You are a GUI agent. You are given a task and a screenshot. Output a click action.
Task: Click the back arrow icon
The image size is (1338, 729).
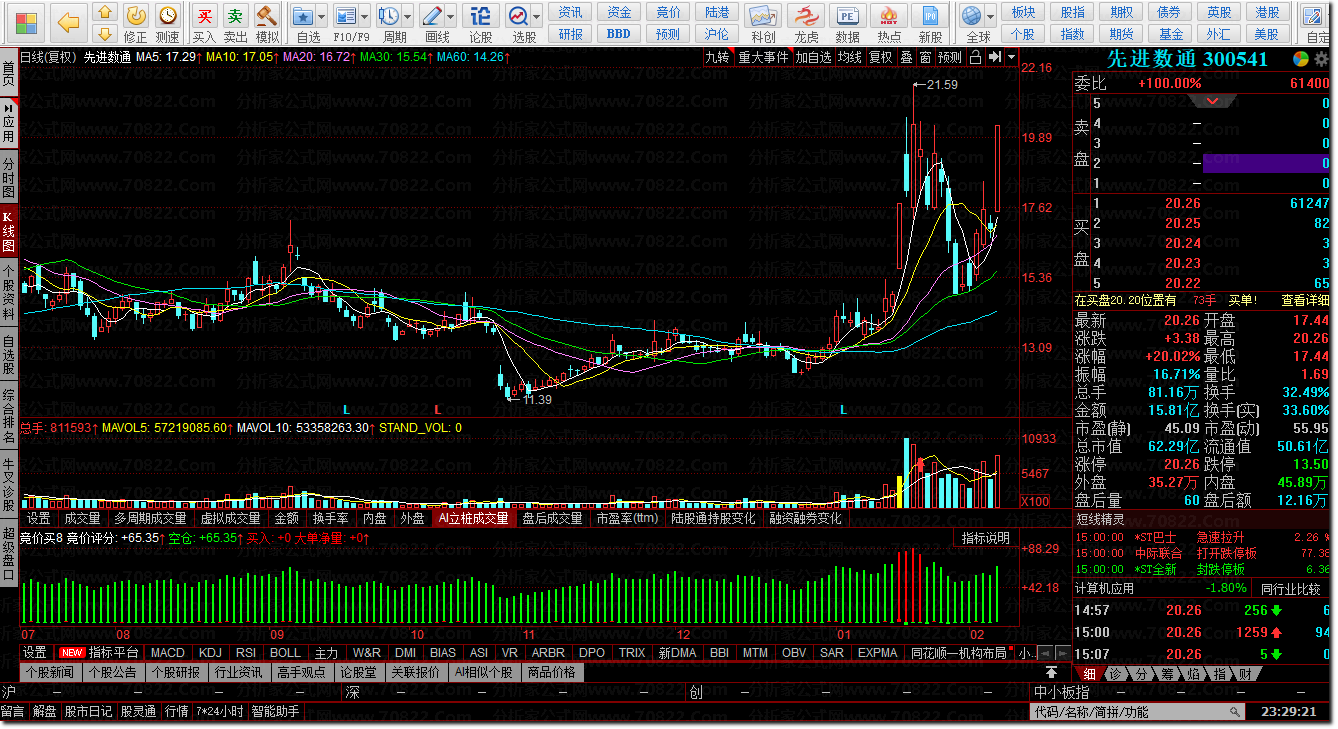pyautogui.click(x=68, y=21)
